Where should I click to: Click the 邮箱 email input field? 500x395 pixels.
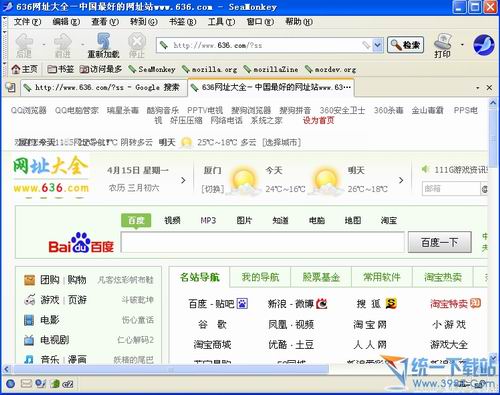pos(451,189)
